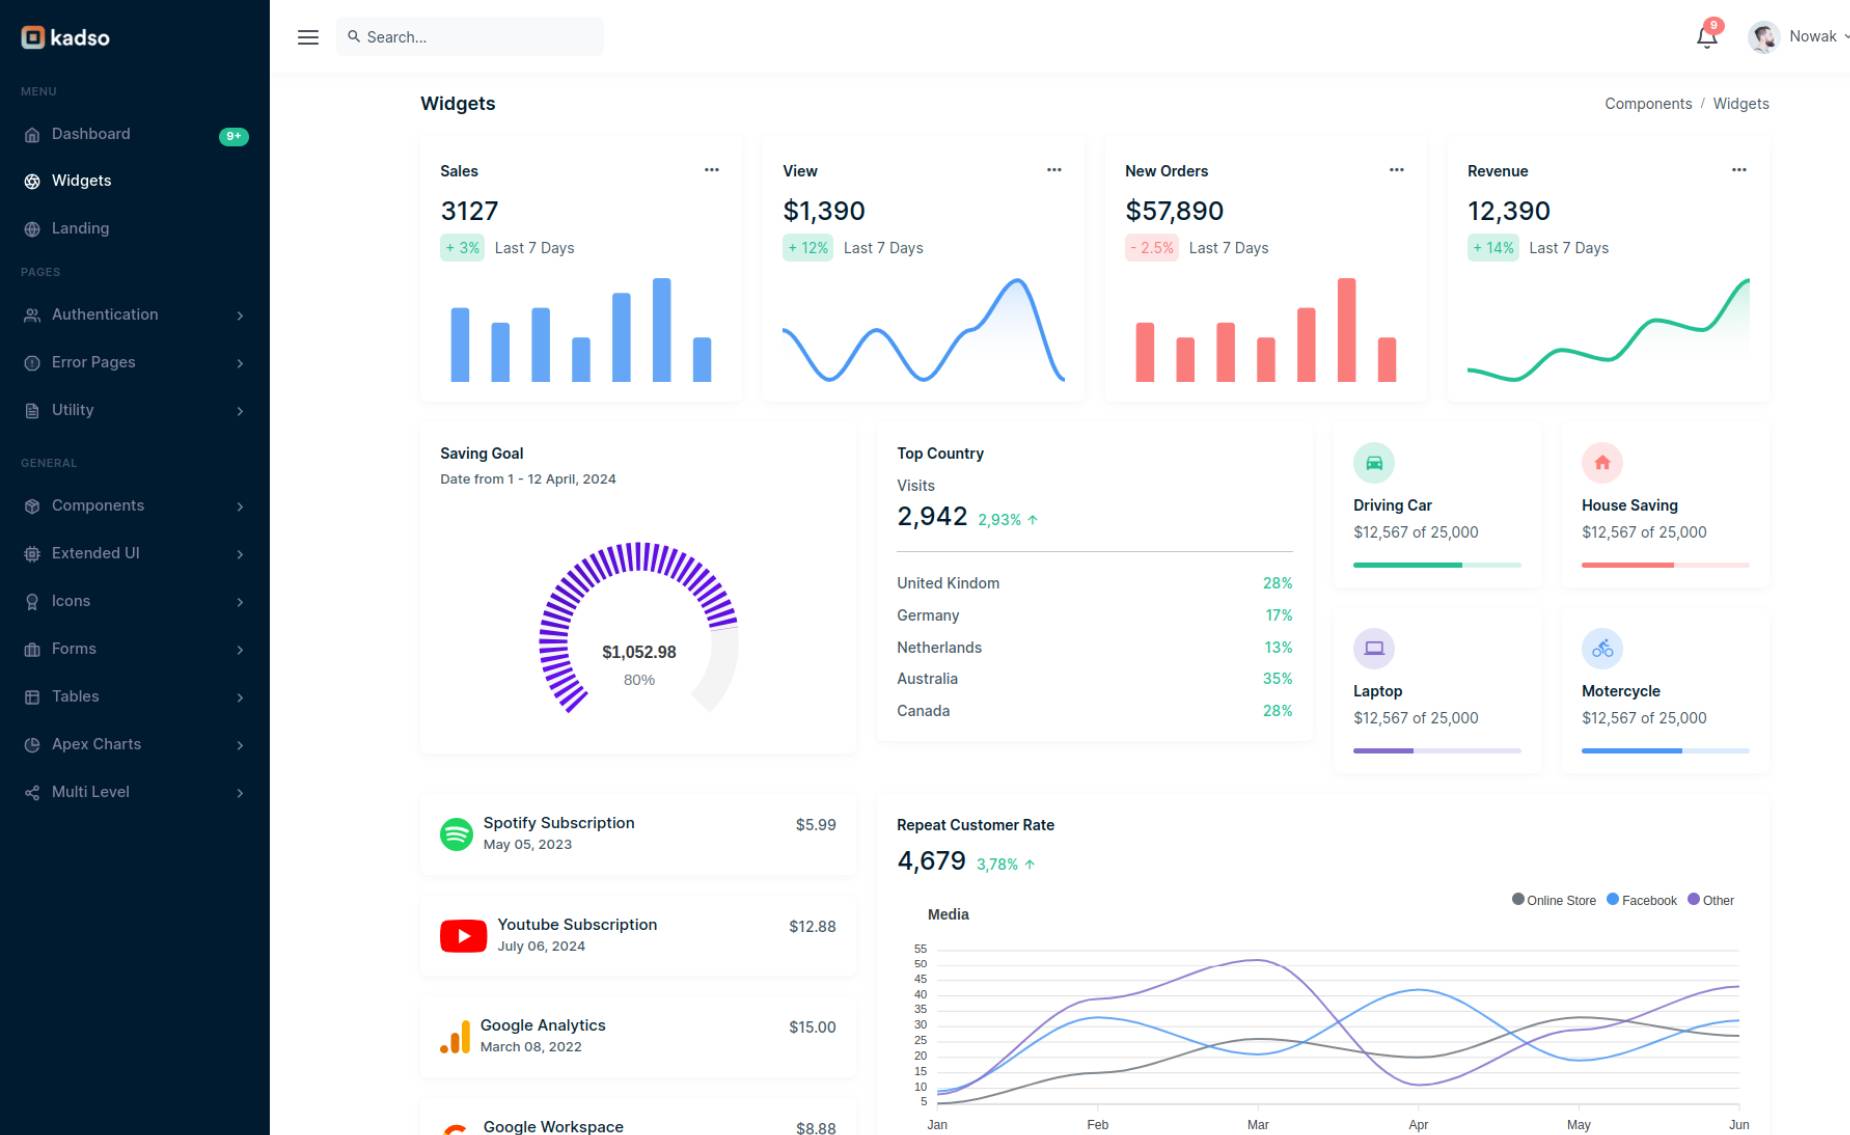Click the Driving Car progress bar
Screen dimensions: 1850x1135
pyautogui.click(x=1437, y=565)
